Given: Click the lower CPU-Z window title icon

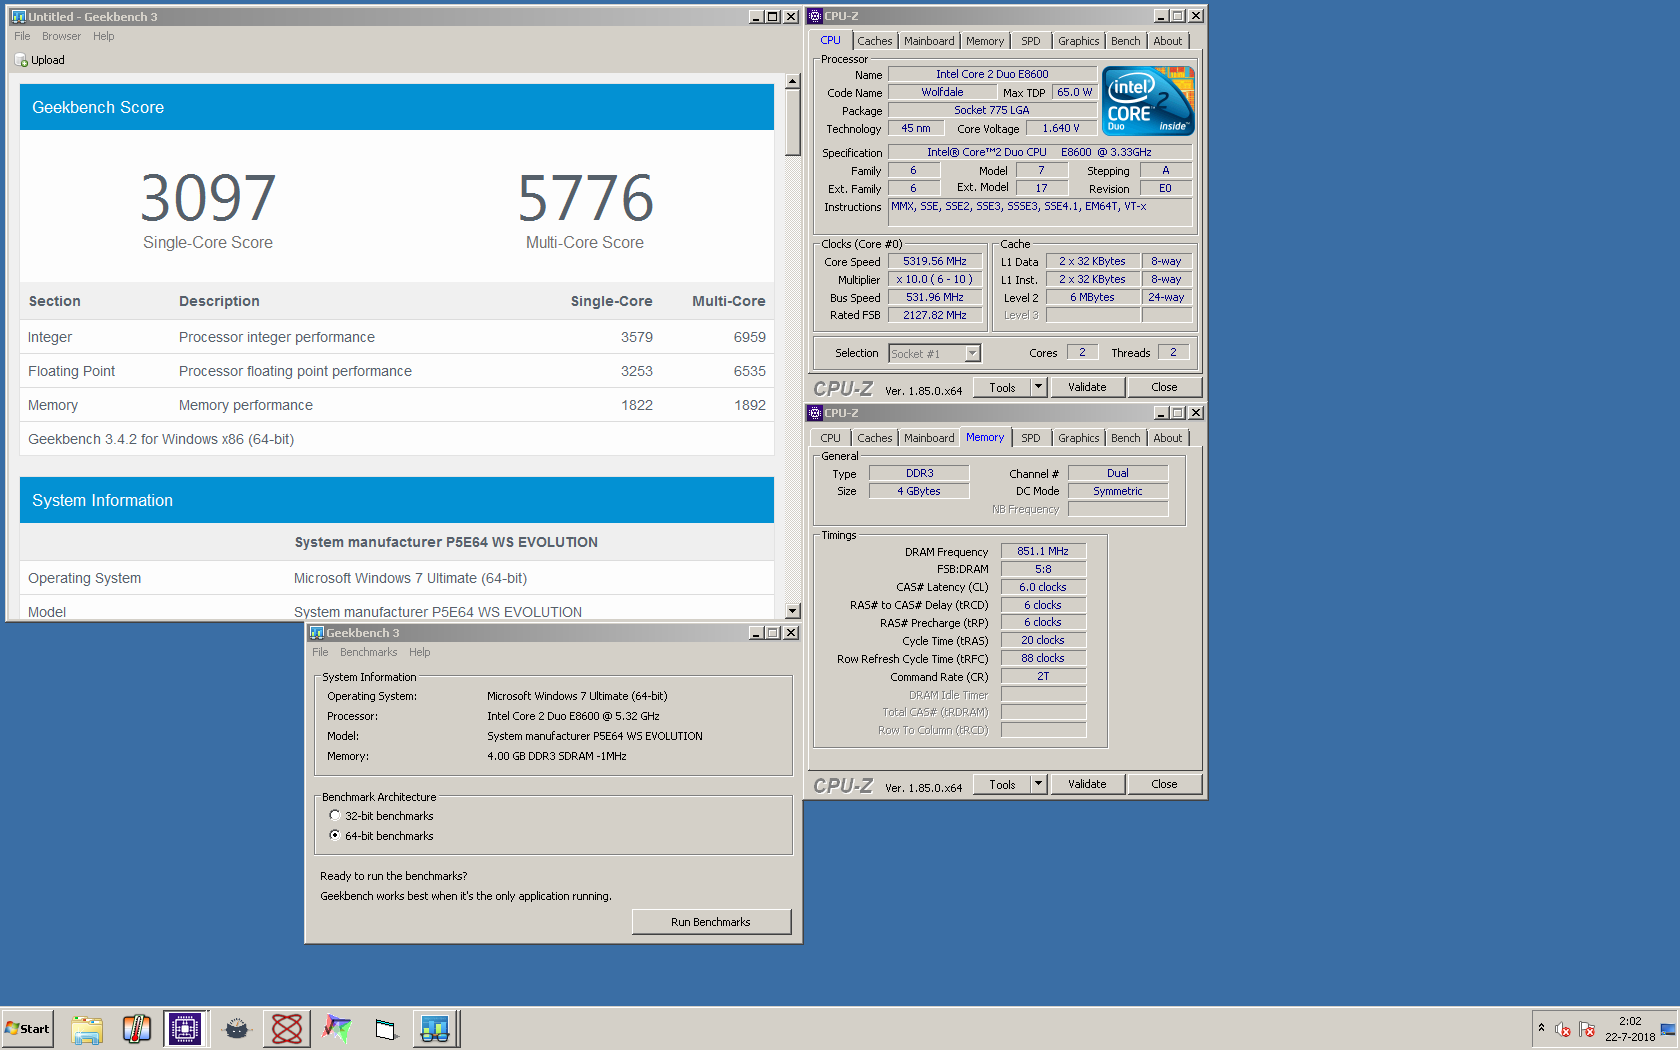Looking at the screenshot, I should 815,413.
